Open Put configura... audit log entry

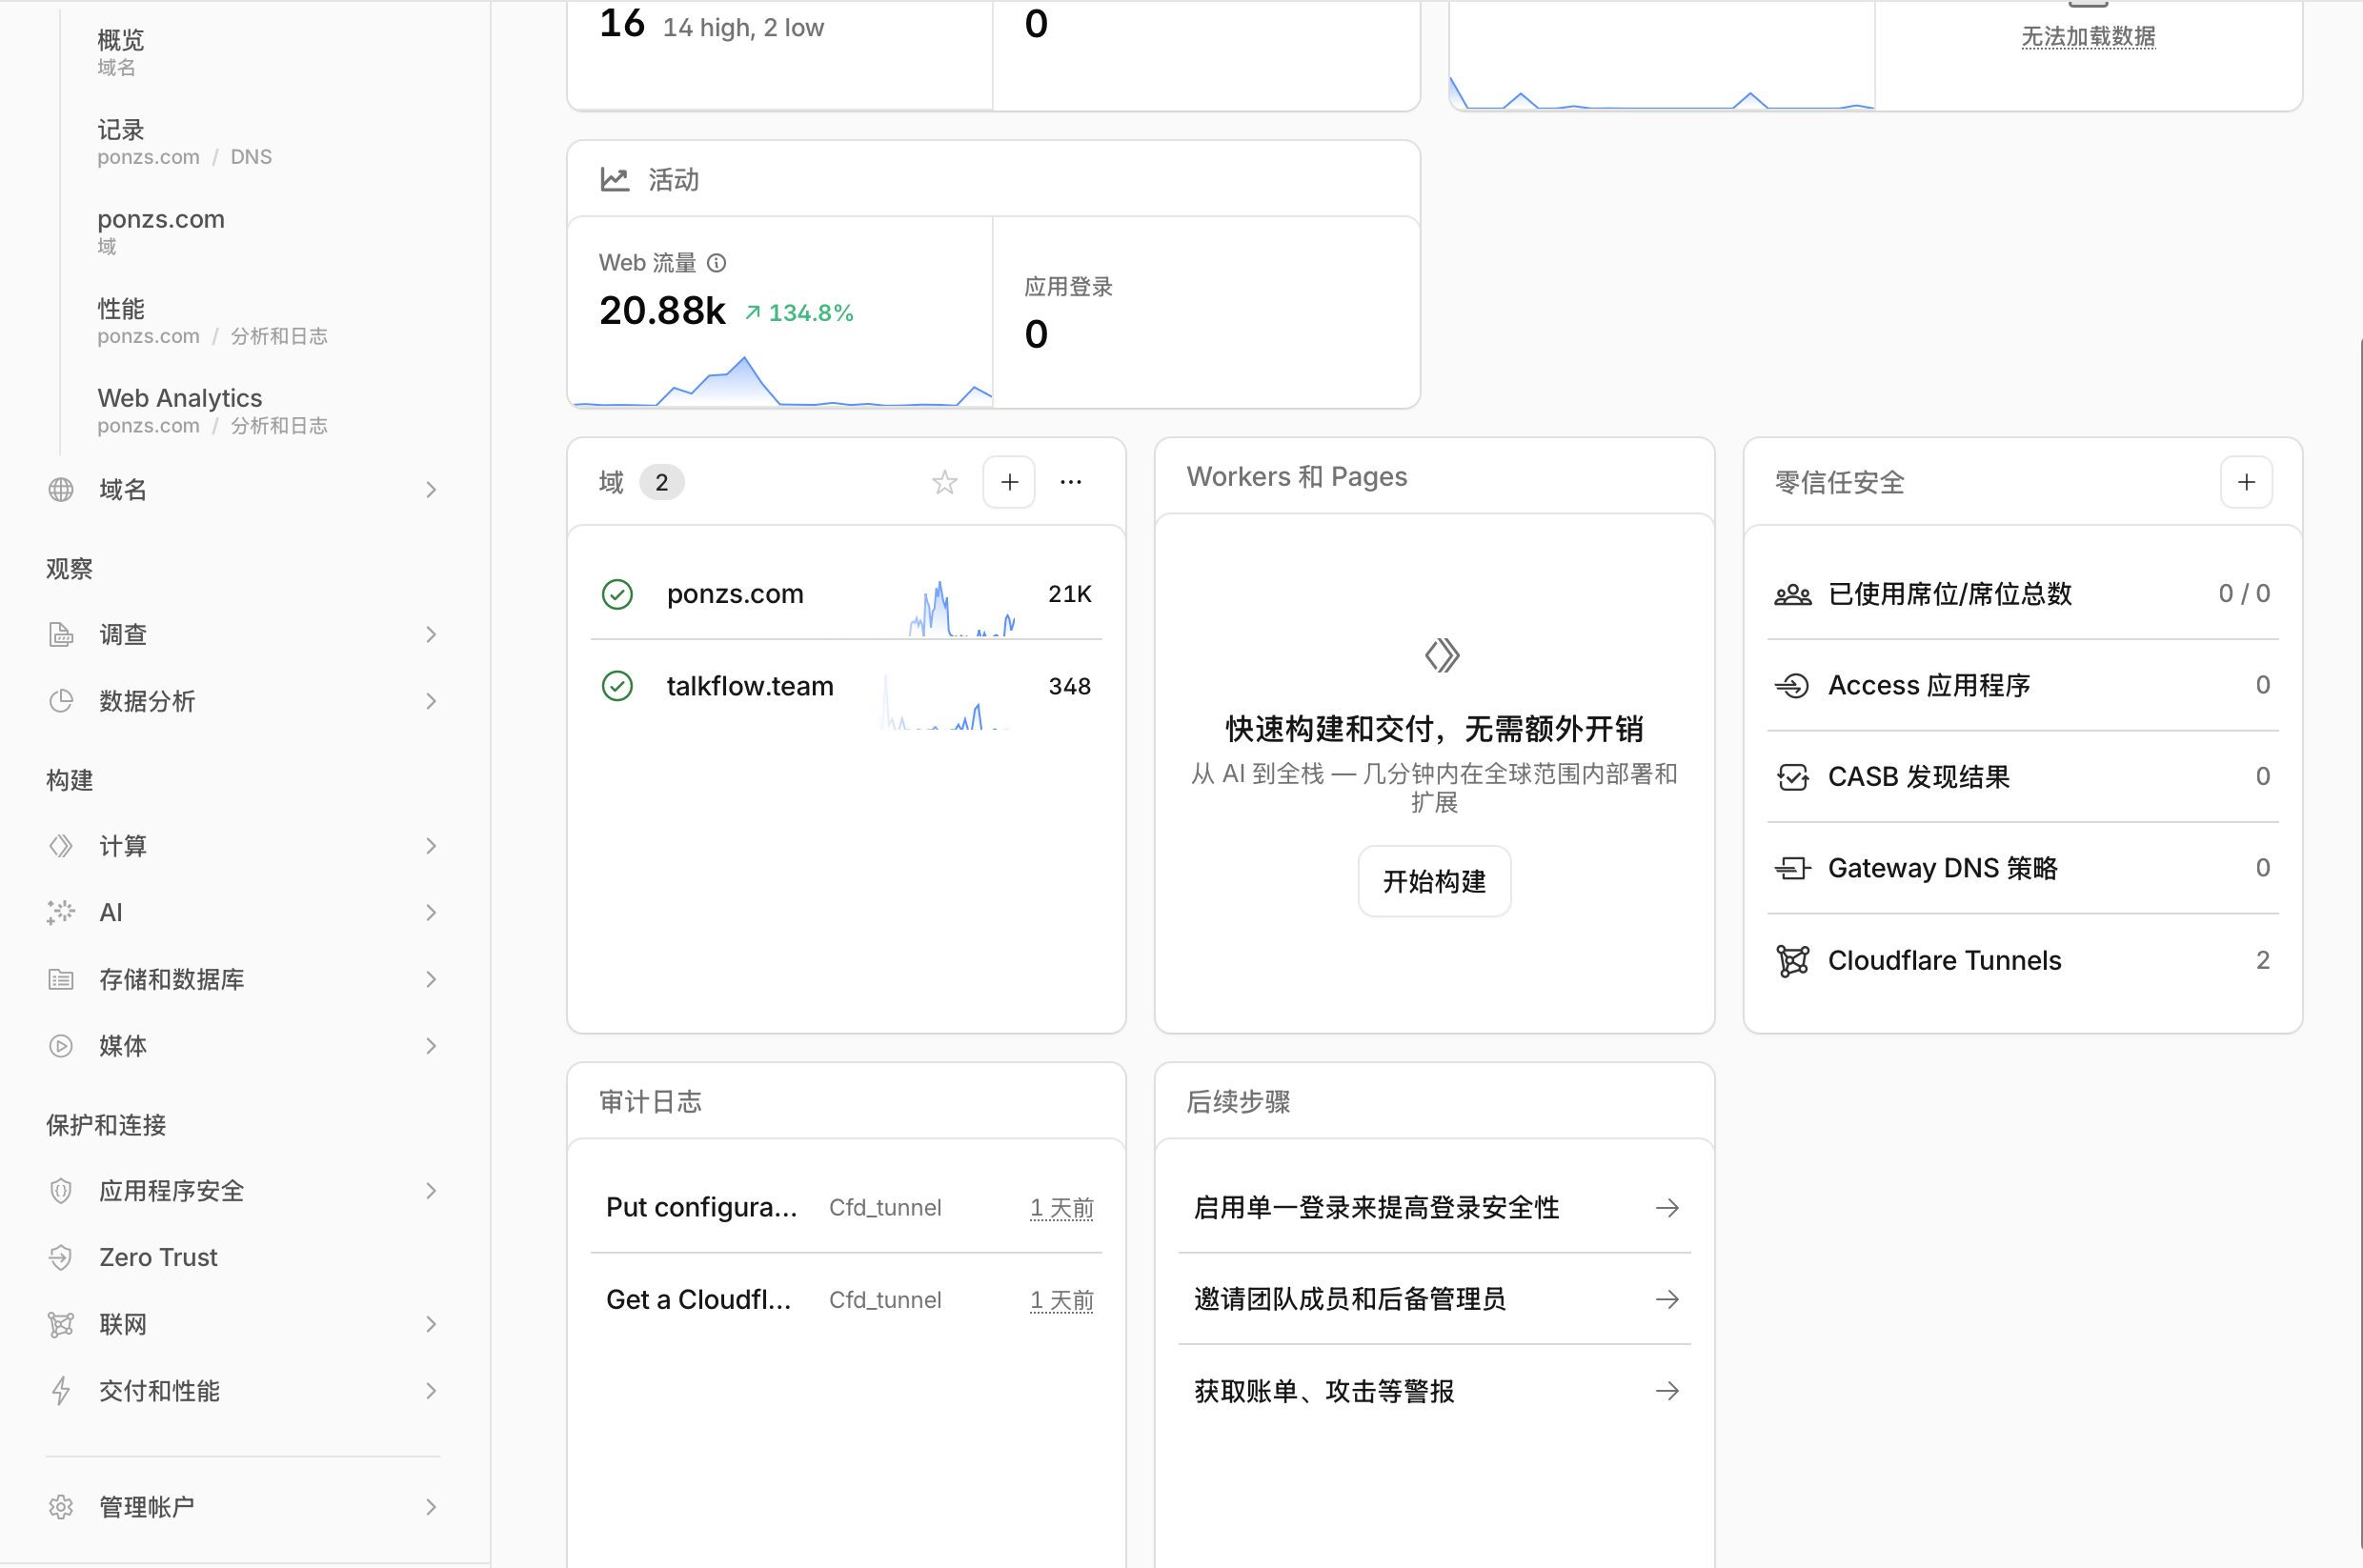pyautogui.click(x=846, y=1208)
